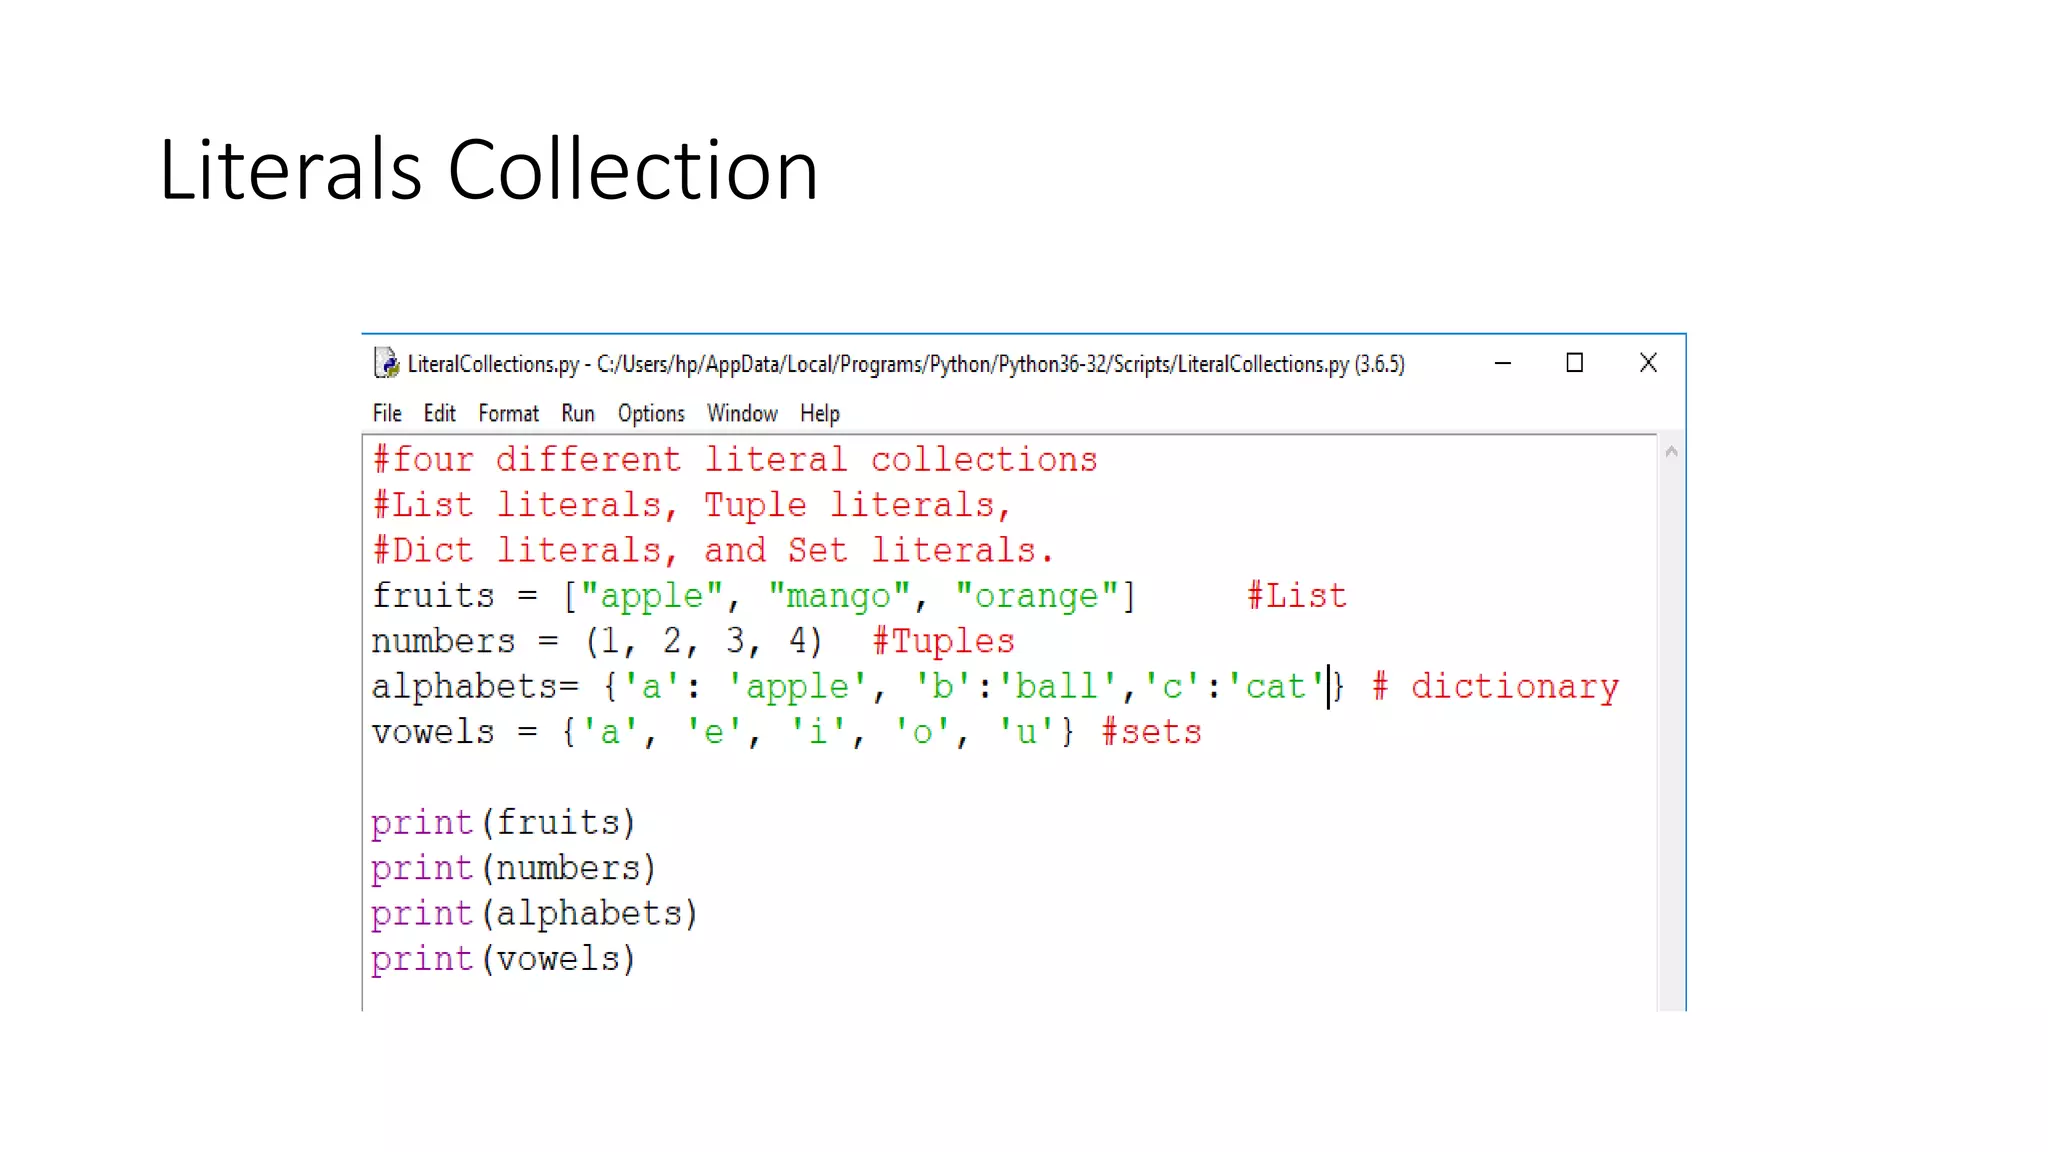Click the "mango" string in the list
Screen dimensions: 2048x1152
pyautogui.click(x=839, y=596)
